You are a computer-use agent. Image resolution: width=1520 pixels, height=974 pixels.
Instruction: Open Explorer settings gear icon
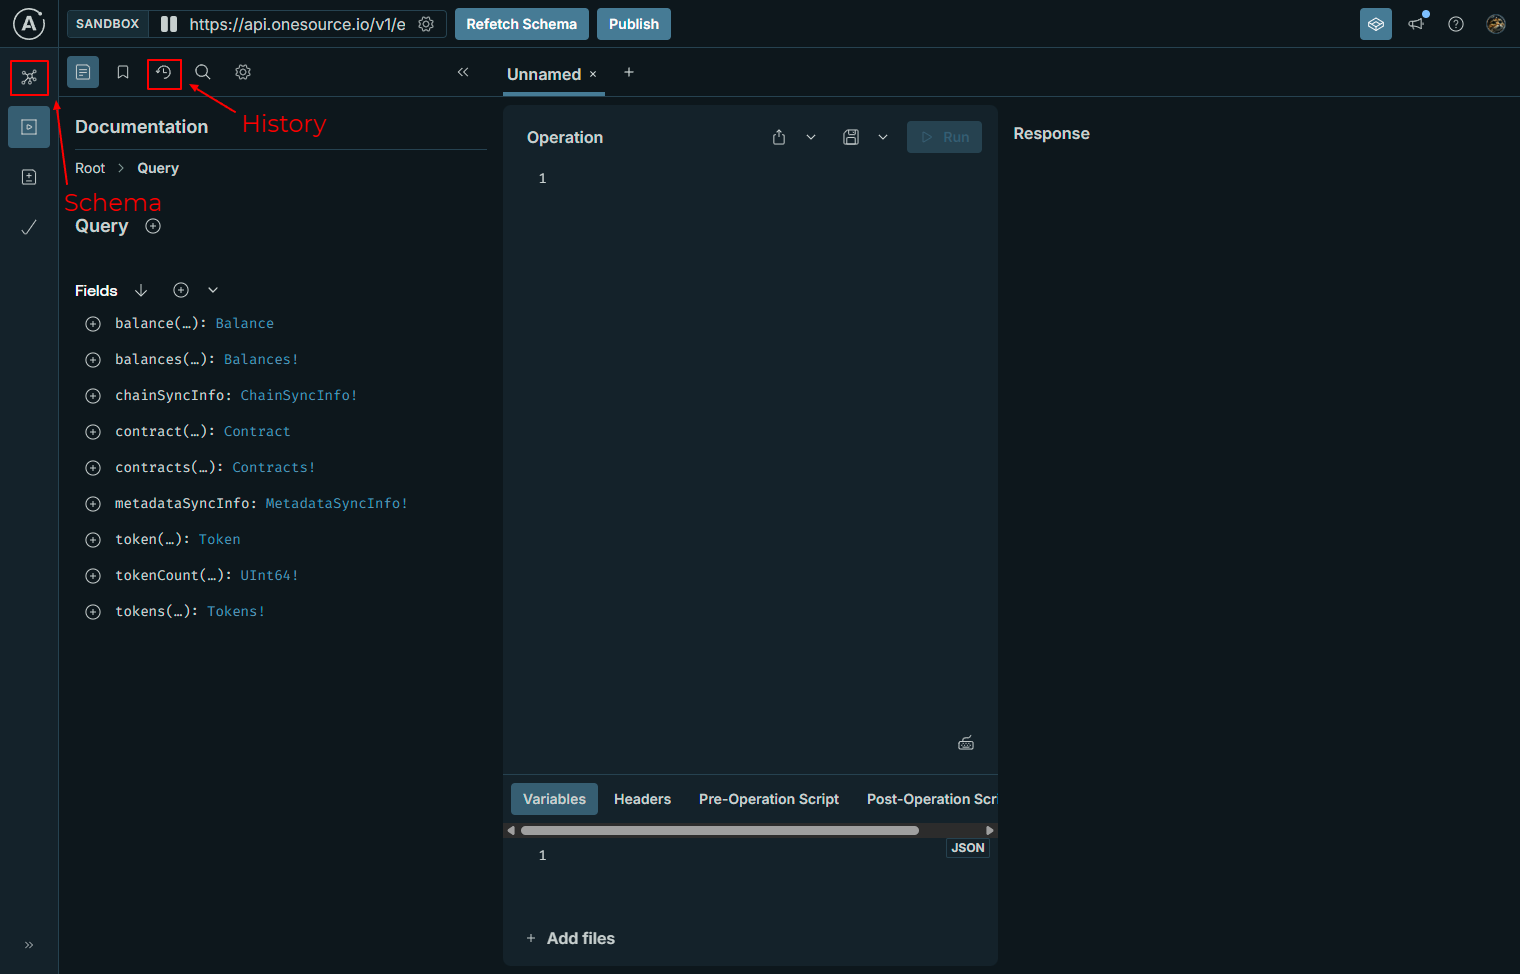[x=243, y=72]
